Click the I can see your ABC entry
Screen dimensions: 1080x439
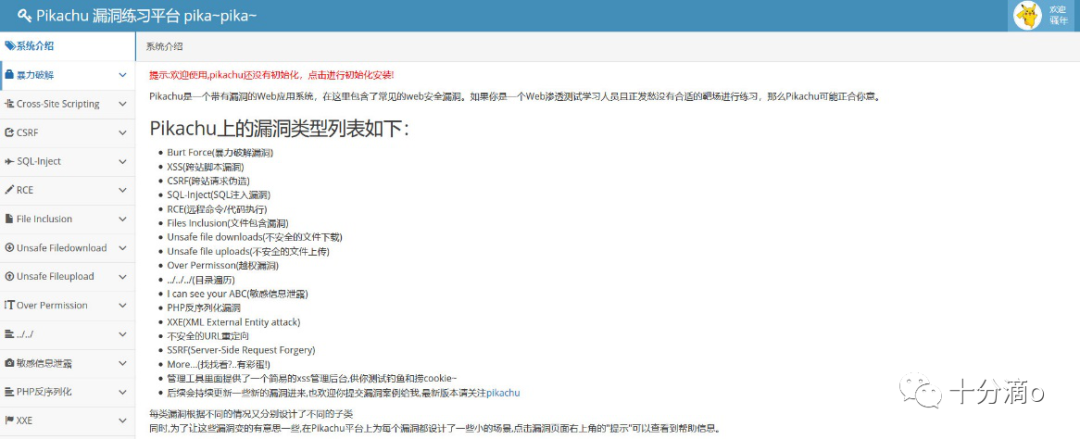(x=238, y=294)
